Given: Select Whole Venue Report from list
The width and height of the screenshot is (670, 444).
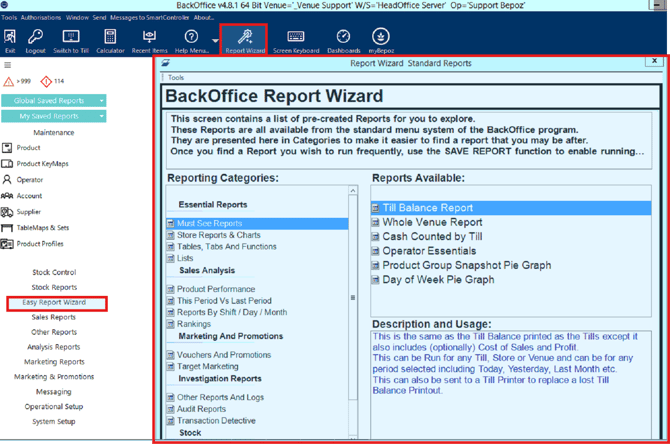Looking at the screenshot, I should point(432,223).
